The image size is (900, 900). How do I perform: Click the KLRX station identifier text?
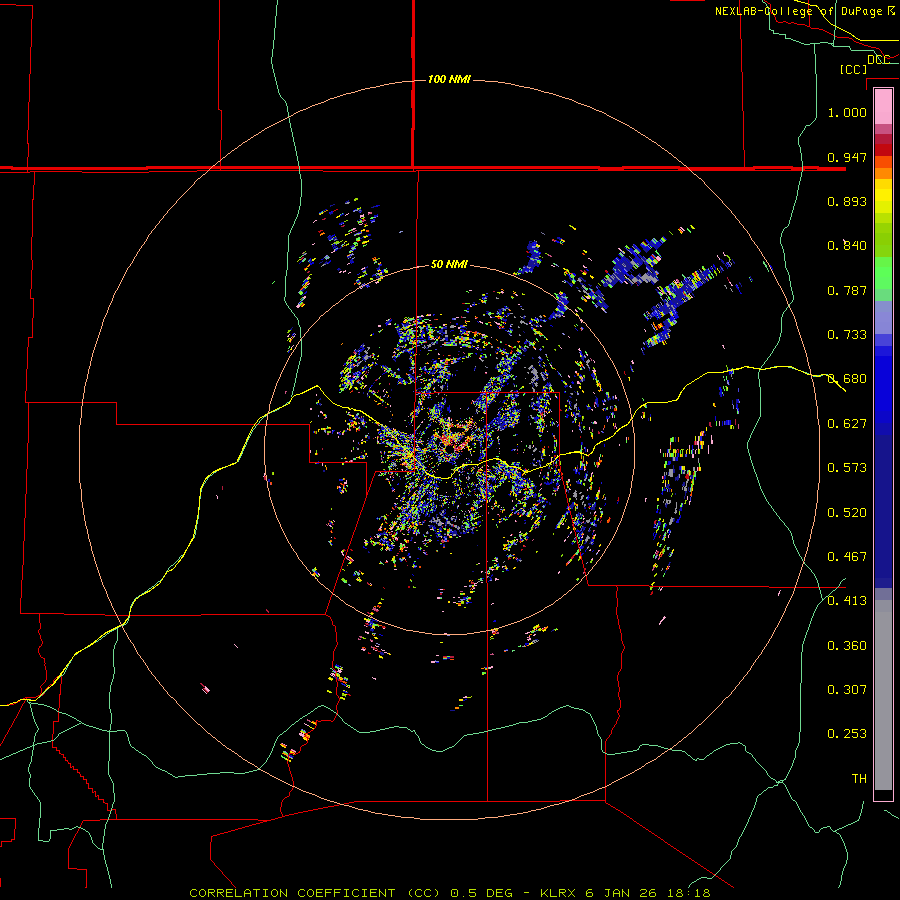coord(557,893)
